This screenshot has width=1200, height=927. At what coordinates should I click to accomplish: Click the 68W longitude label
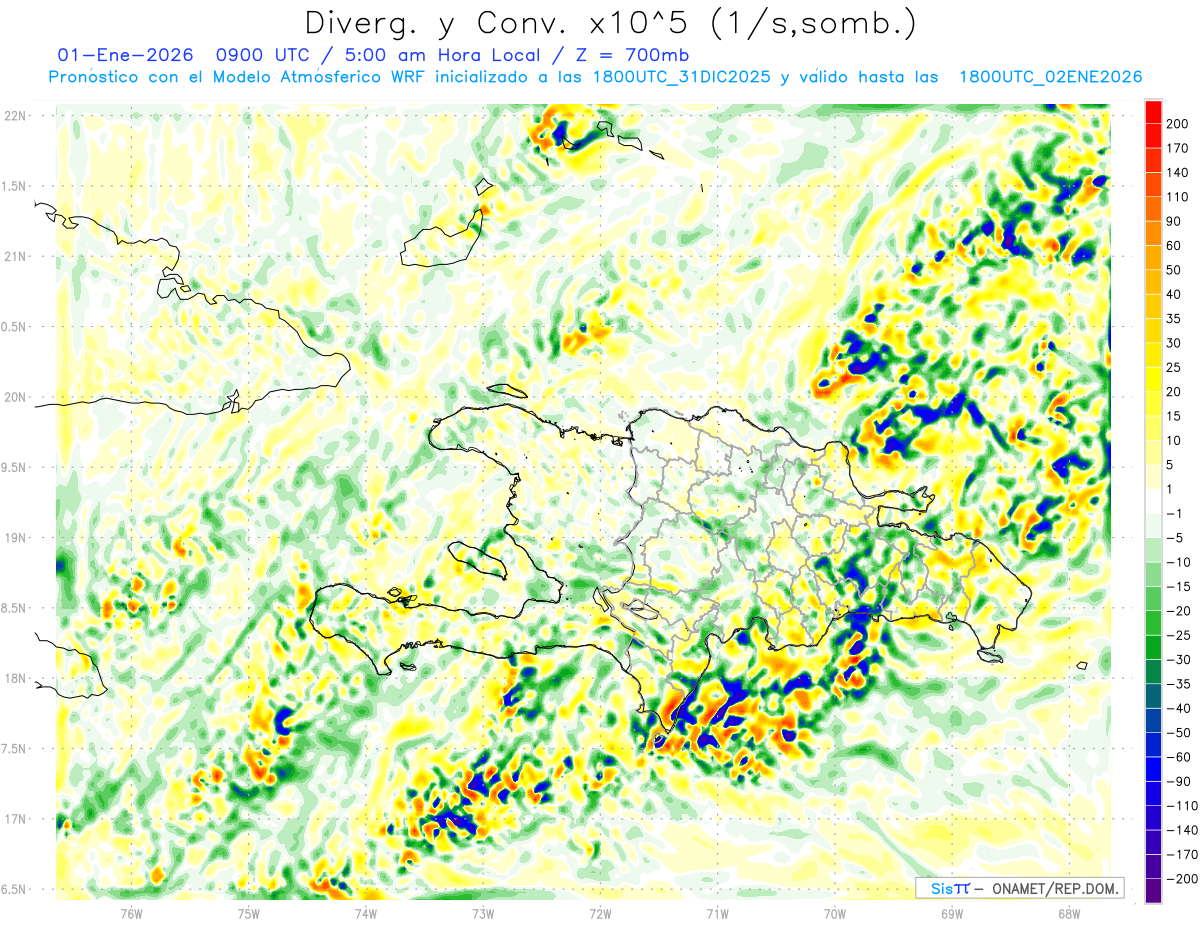pos(1068,913)
